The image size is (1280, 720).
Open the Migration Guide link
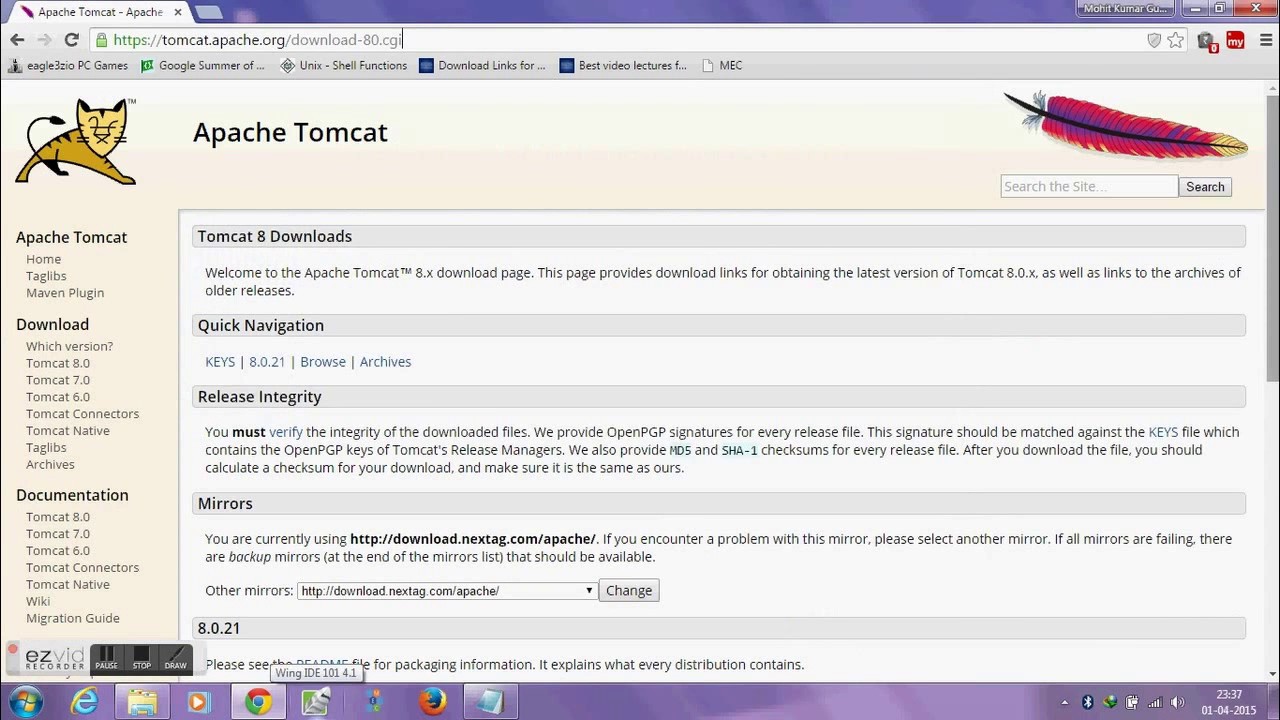point(73,618)
